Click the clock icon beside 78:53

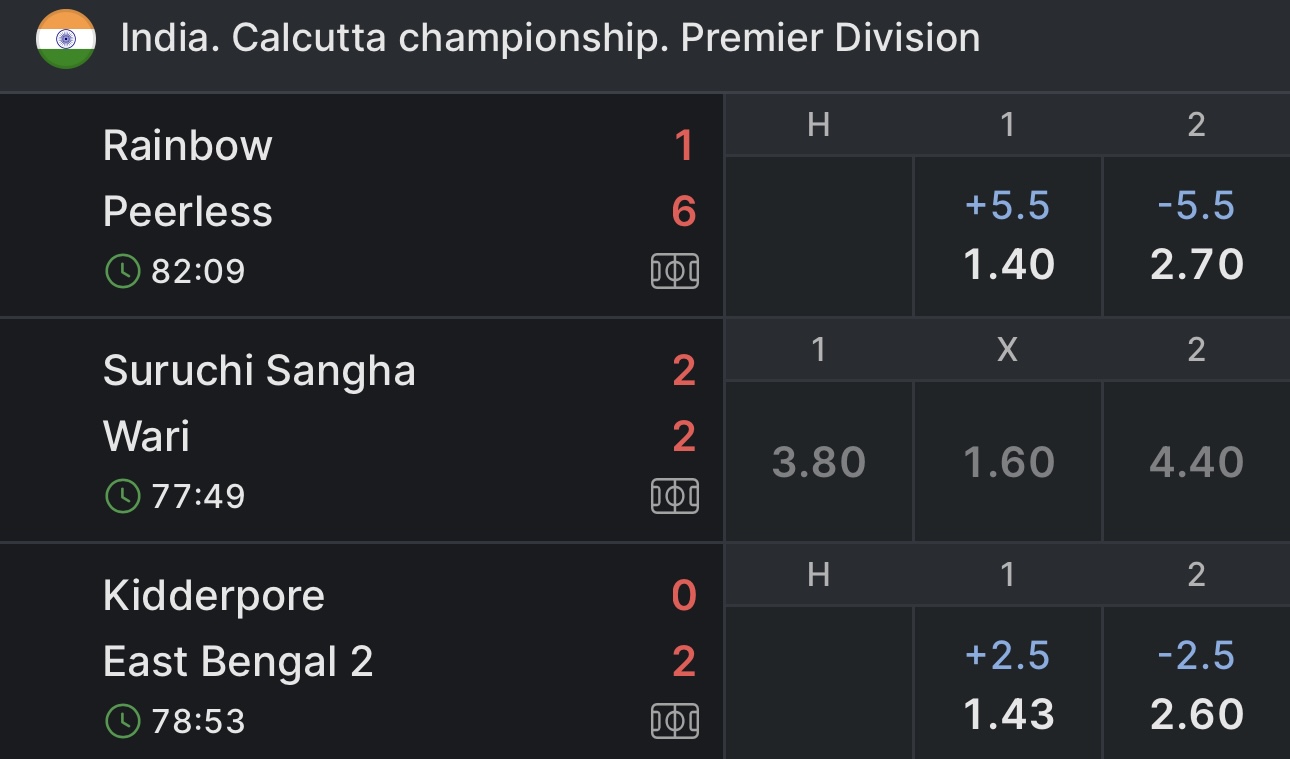123,721
